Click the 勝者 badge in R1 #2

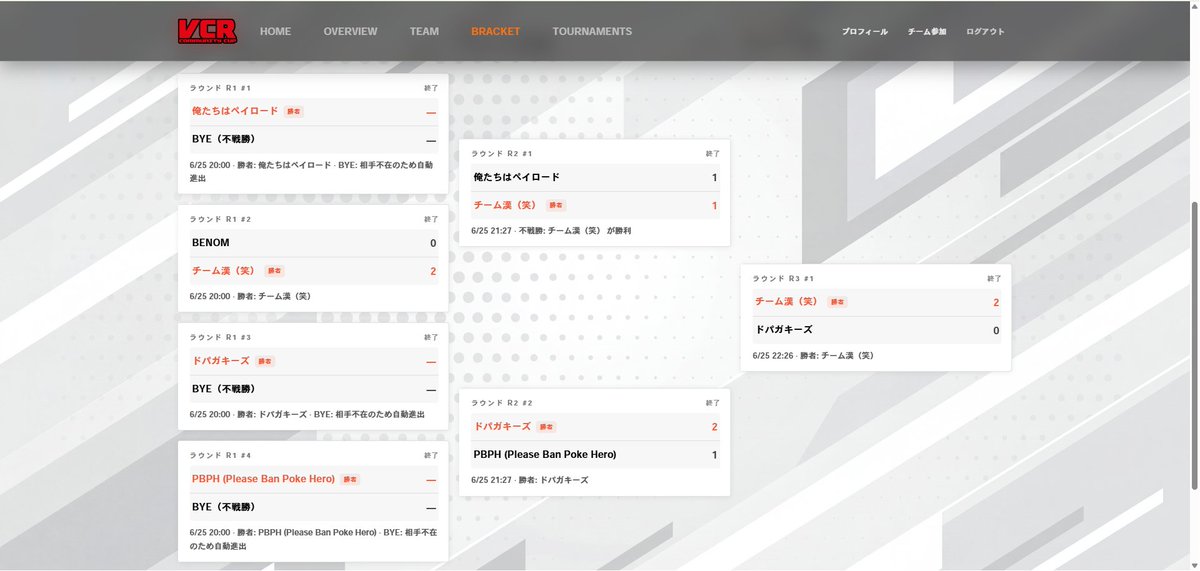(x=275, y=271)
